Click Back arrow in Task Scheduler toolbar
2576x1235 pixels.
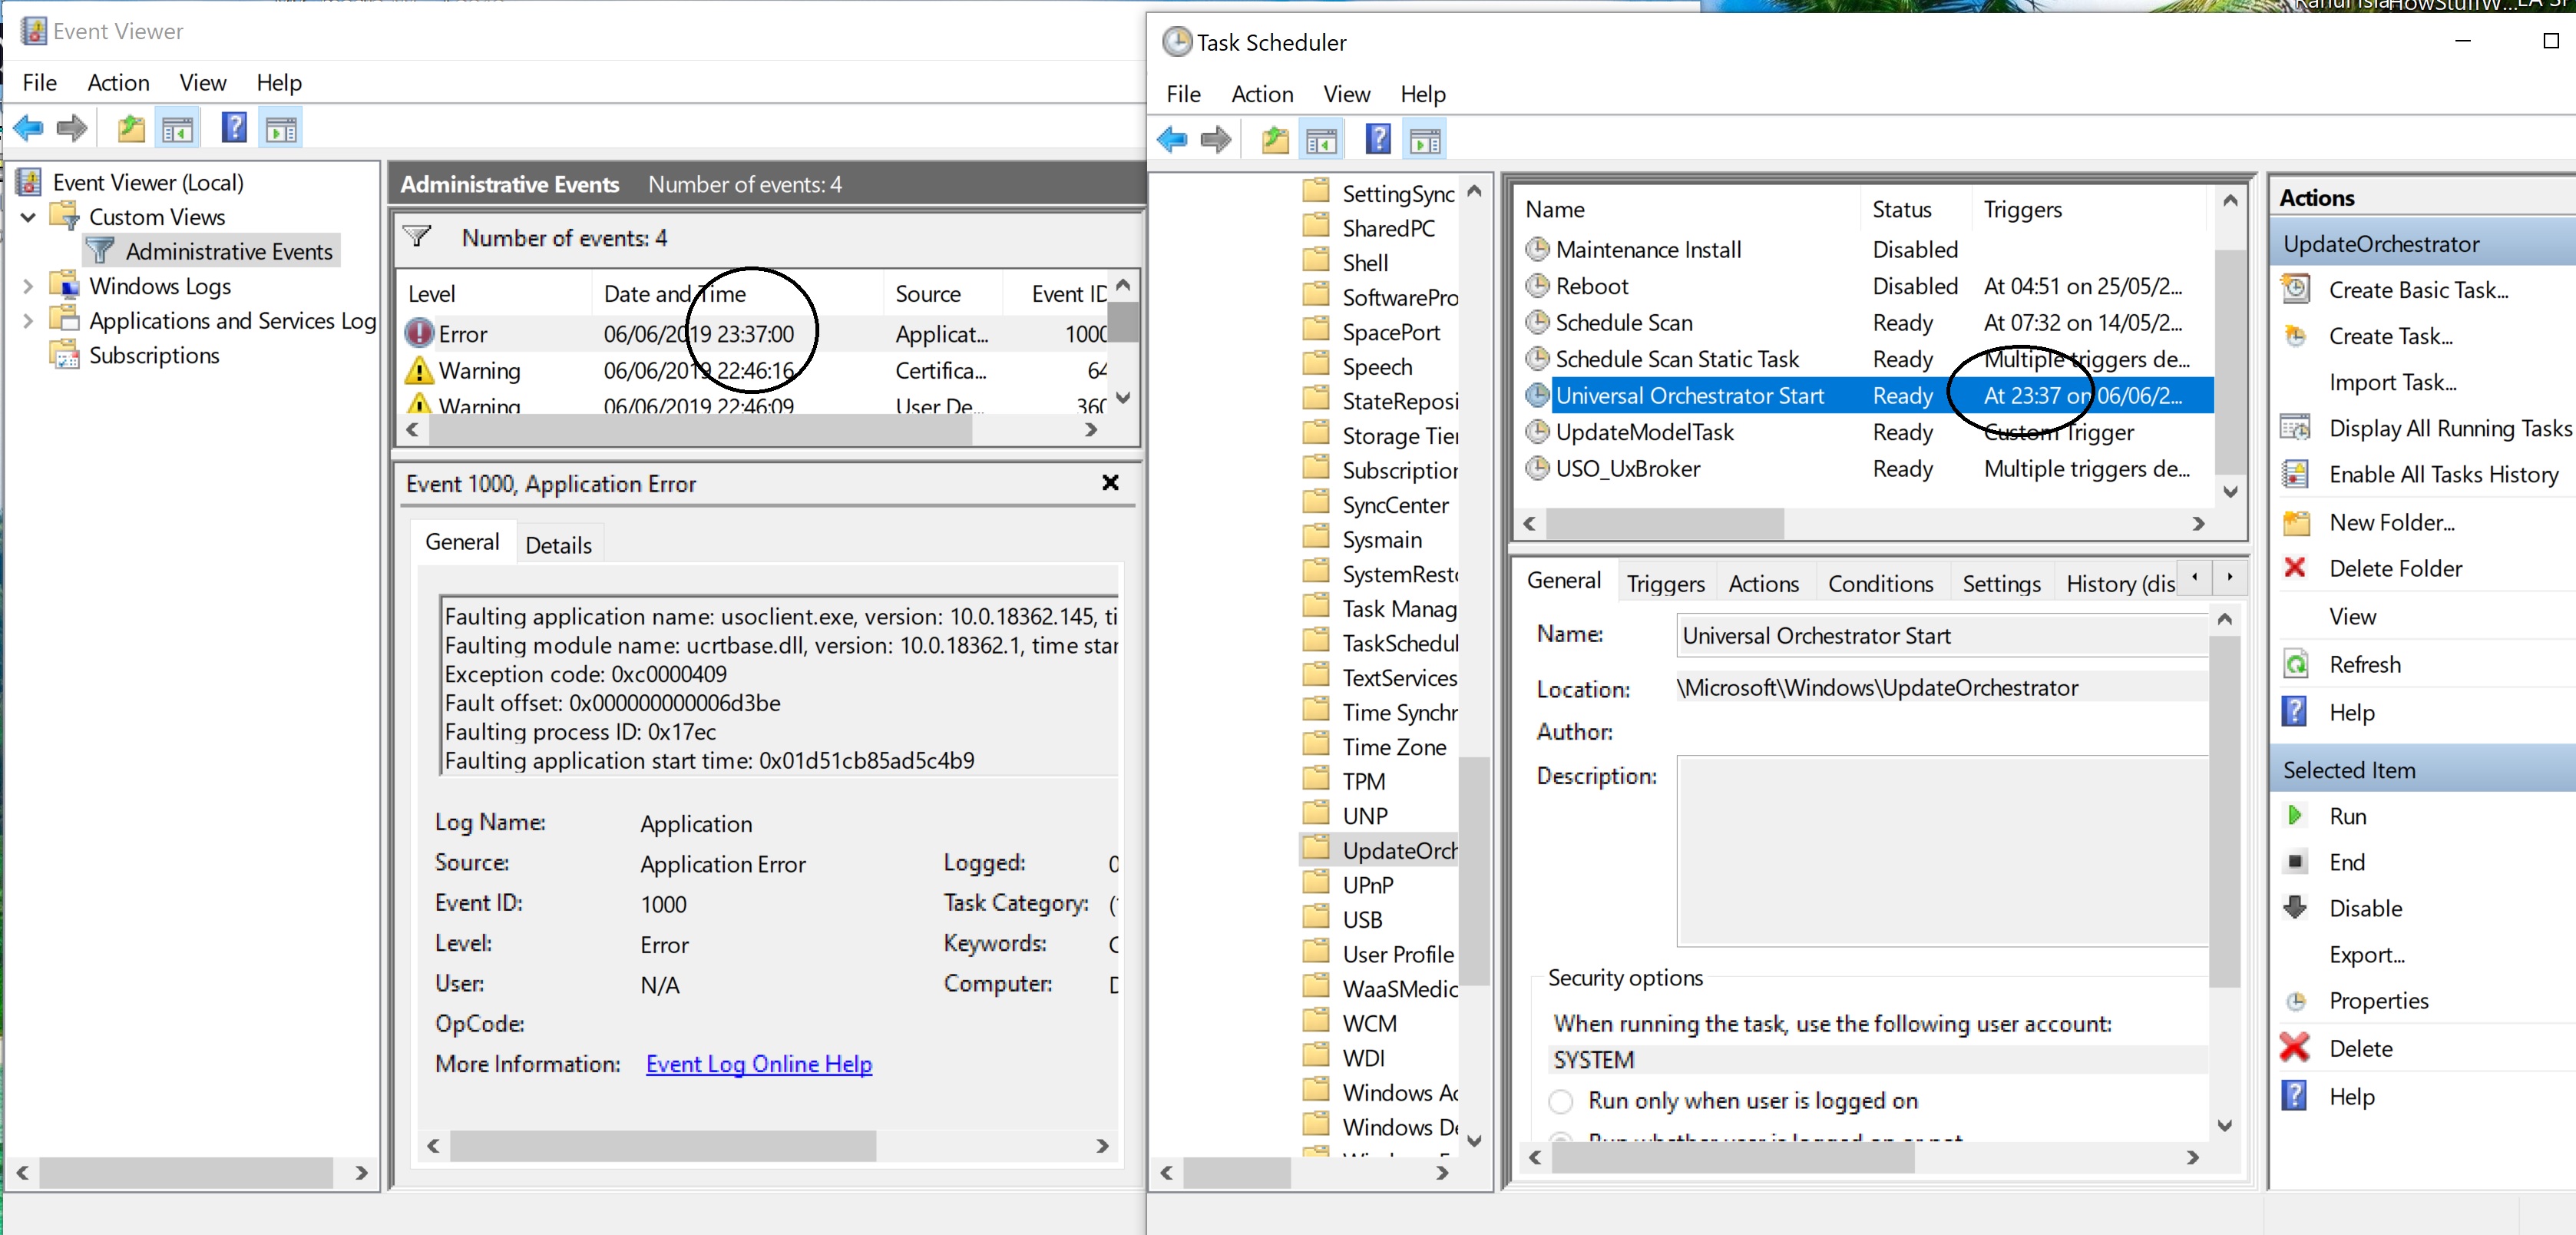coord(1172,139)
